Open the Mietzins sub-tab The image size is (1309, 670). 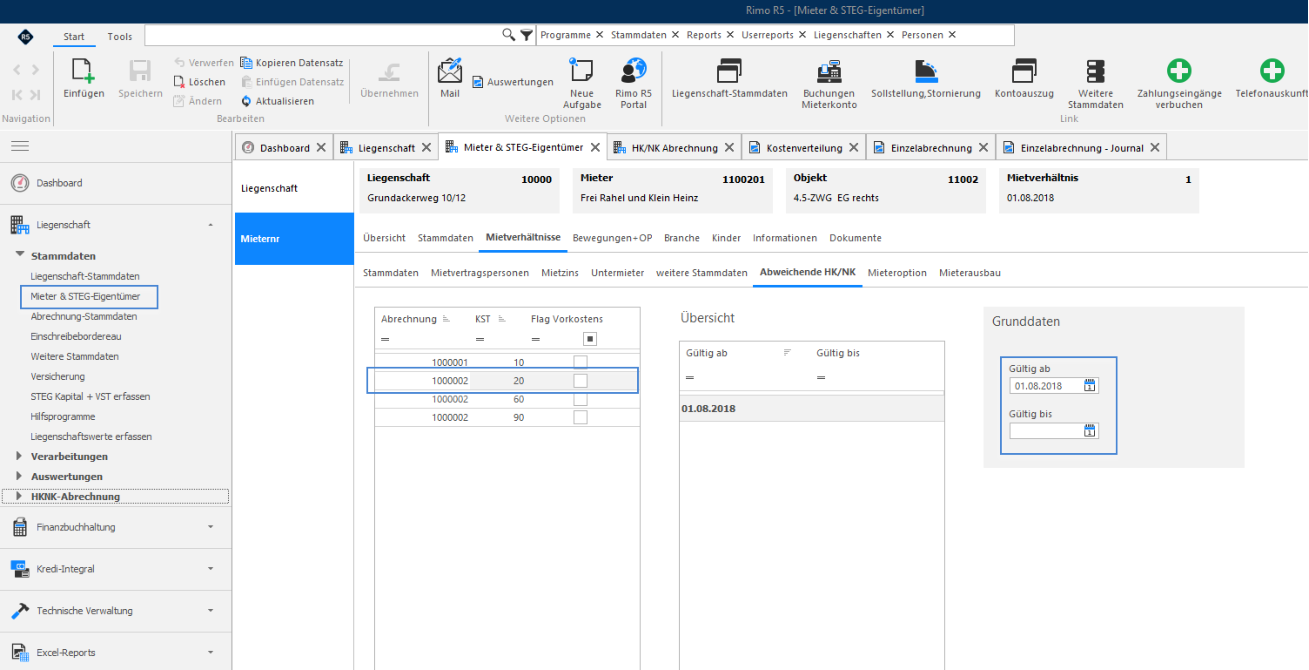point(560,272)
